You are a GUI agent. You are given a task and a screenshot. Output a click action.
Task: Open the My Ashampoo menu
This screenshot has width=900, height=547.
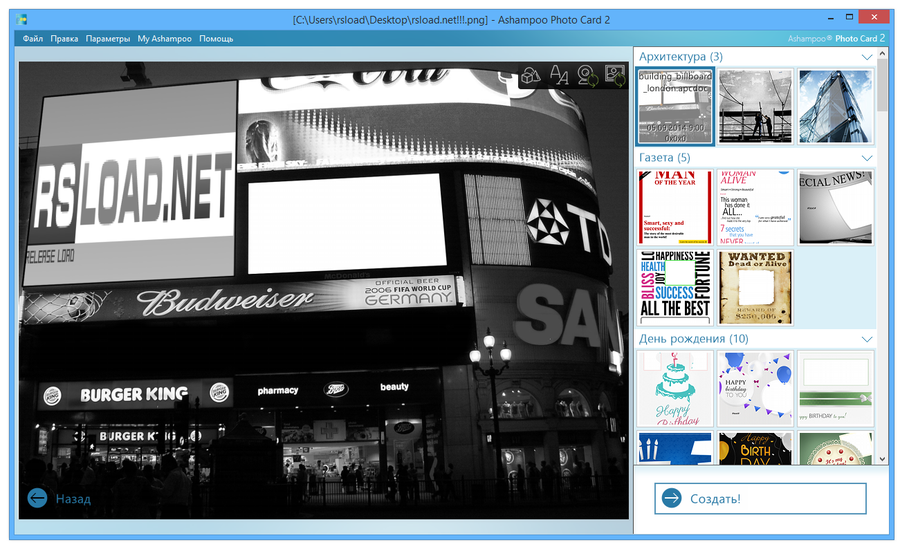tap(164, 38)
